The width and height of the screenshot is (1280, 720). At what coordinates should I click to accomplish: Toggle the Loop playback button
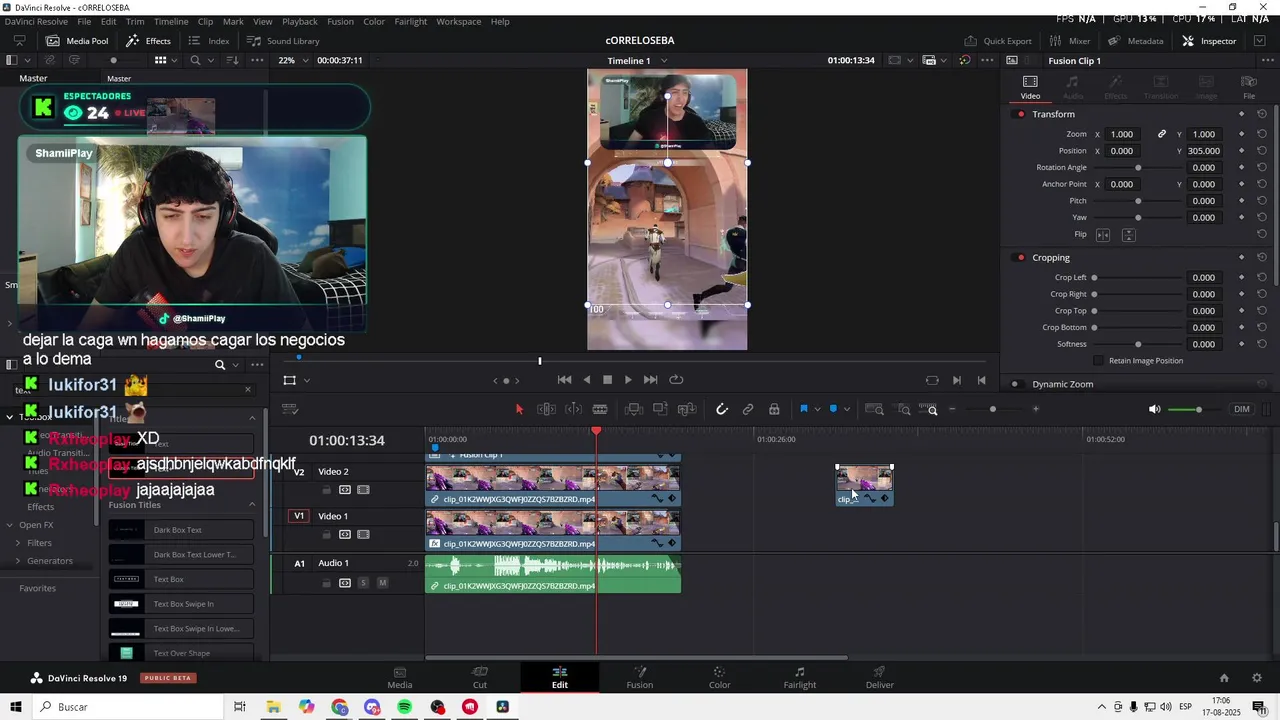point(676,380)
